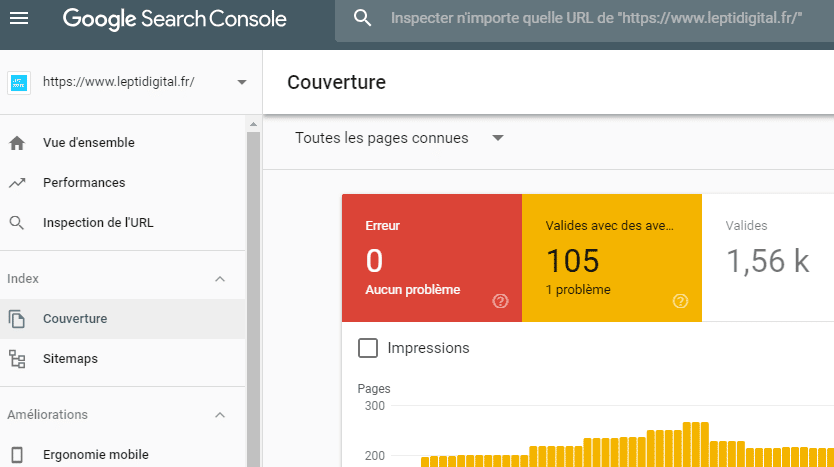Click the 200 y-axis value

coord(374,456)
